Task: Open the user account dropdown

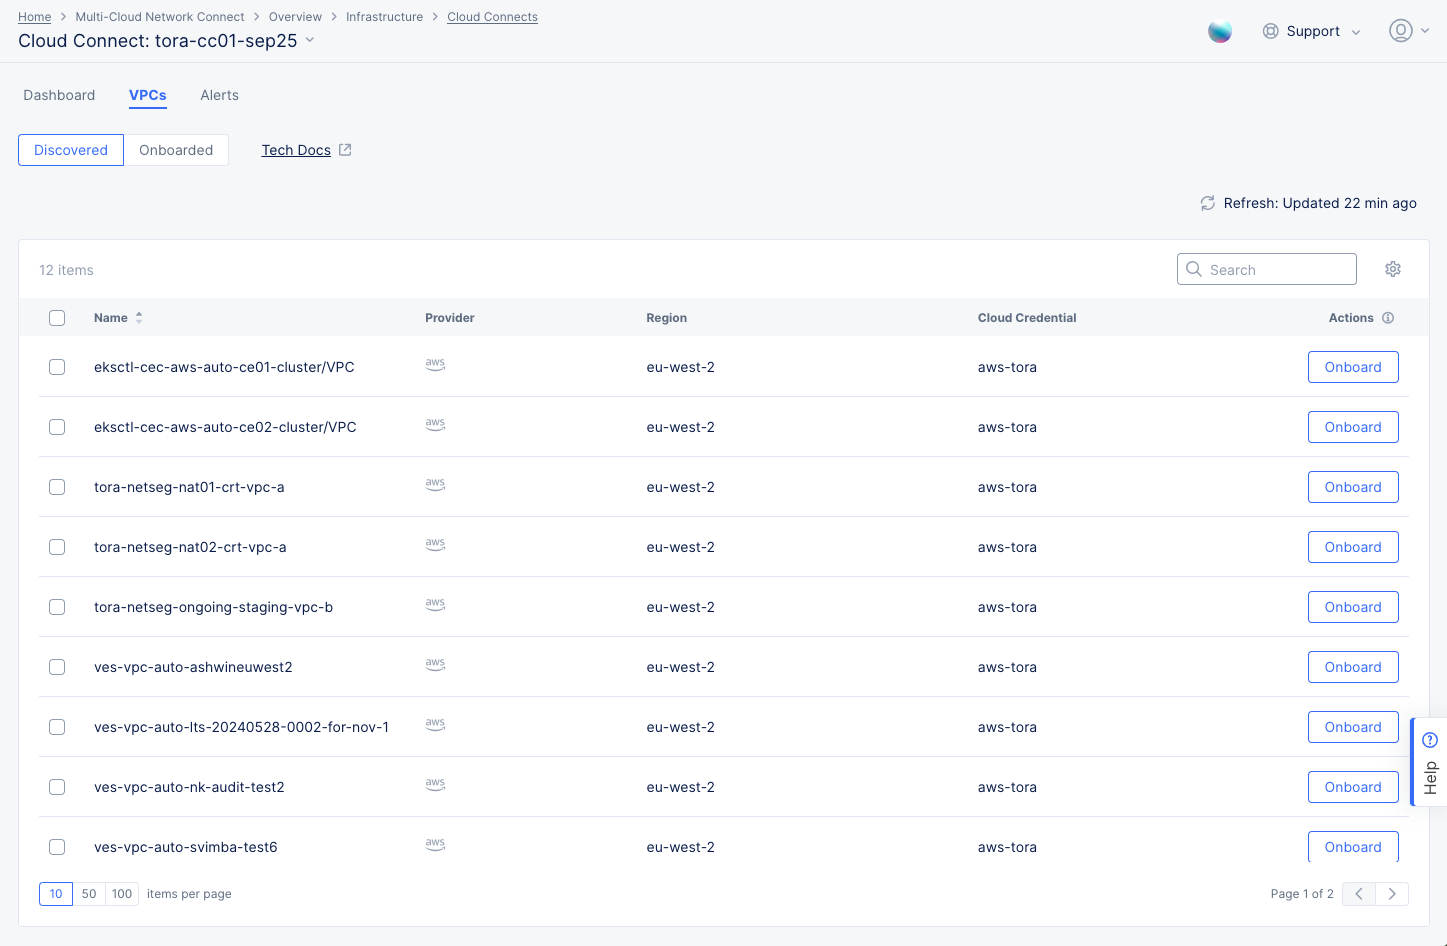Action: pyautogui.click(x=1408, y=31)
